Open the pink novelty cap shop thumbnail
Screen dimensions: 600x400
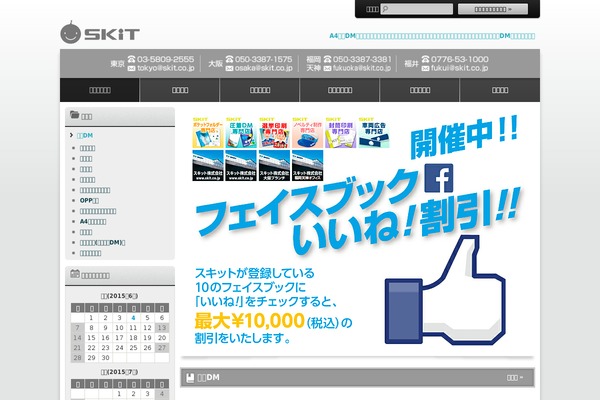click(x=307, y=132)
